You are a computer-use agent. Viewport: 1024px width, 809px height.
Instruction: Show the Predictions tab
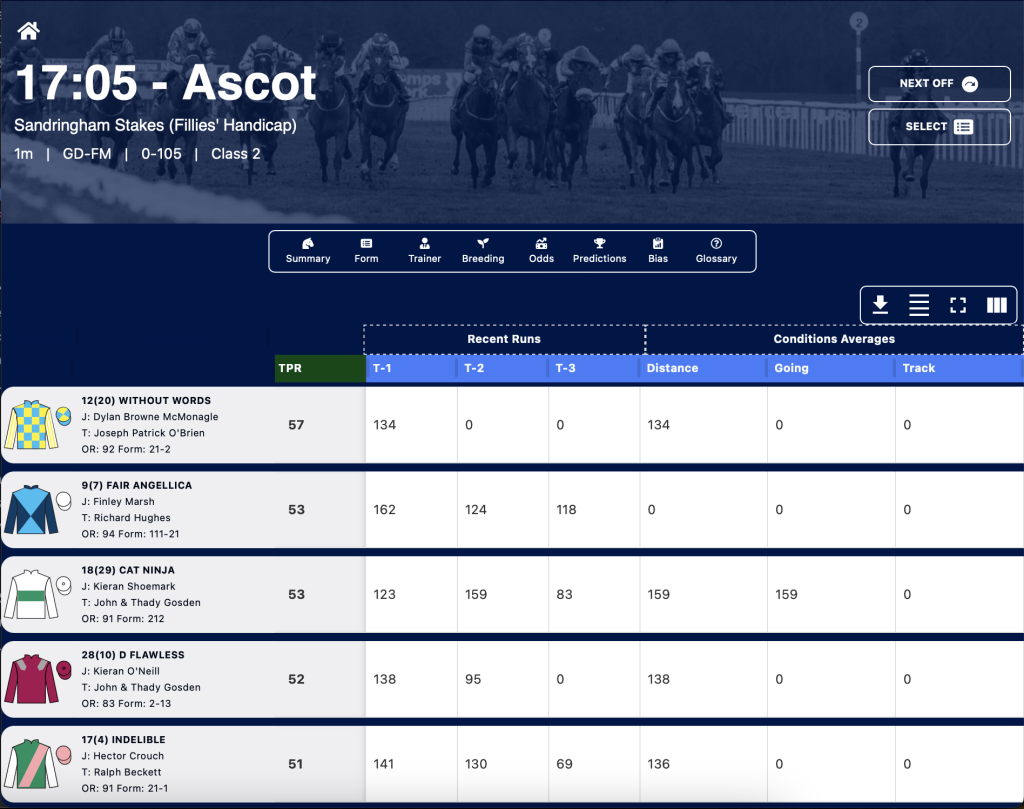(x=600, y=251)
